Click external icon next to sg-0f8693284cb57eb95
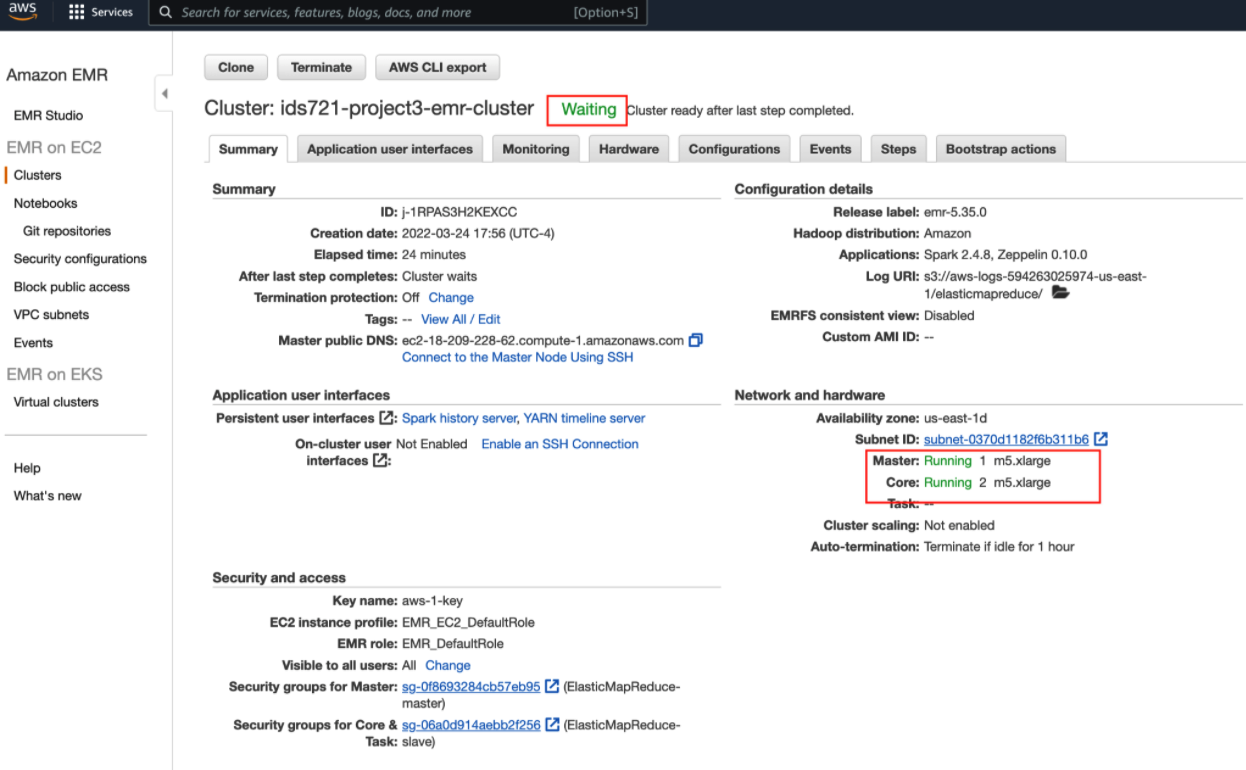This screenshot has width=1246, height=770. point(552,686)
